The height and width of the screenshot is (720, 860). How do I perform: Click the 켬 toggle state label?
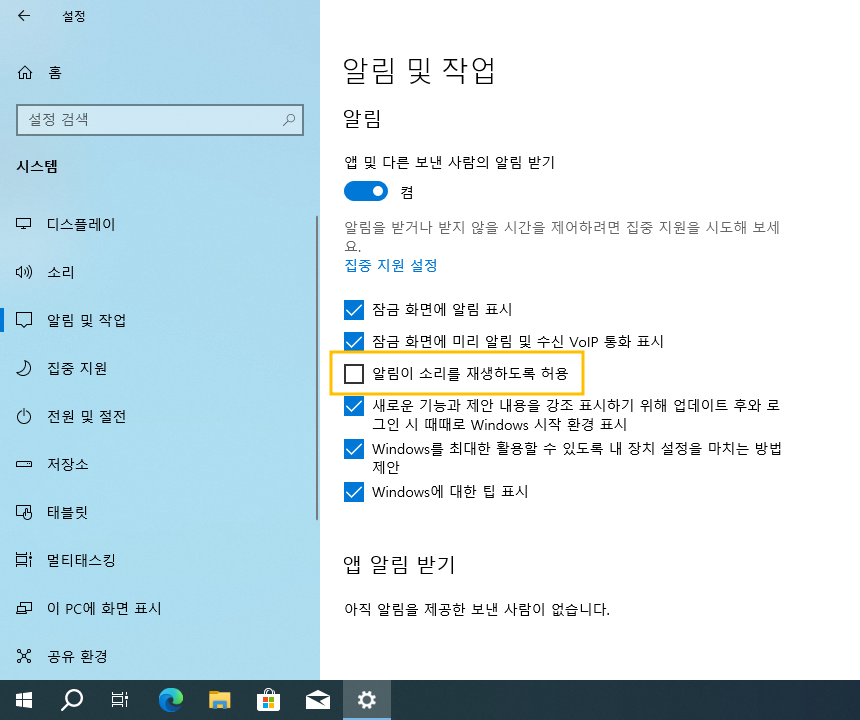coord(406,192)
